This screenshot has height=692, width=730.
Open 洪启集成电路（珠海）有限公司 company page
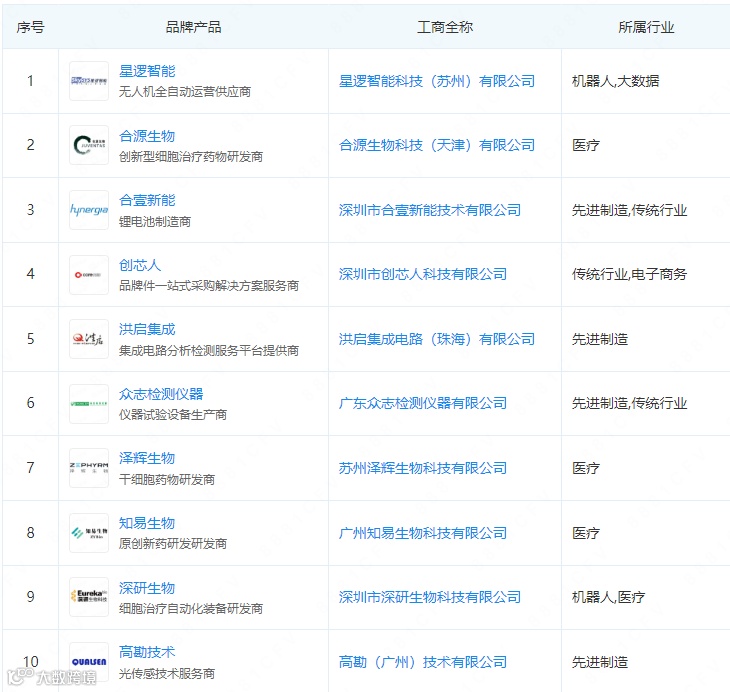(437, 339)
